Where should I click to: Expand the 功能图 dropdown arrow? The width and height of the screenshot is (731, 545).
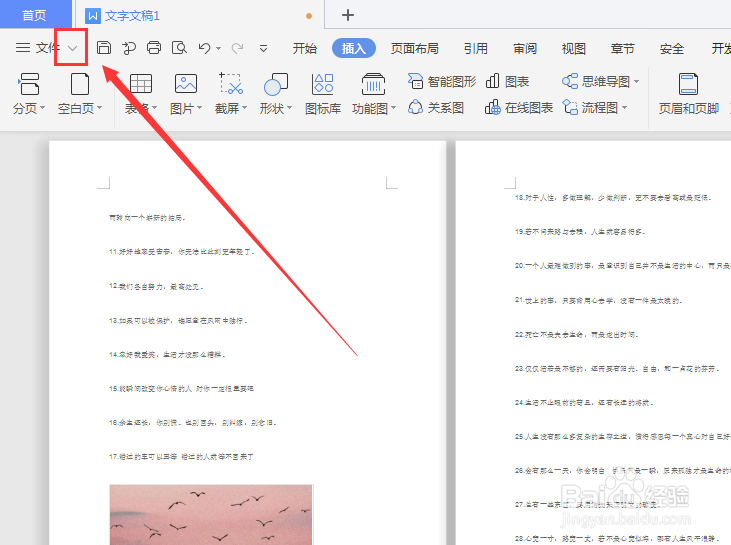(x=393, y=108)
